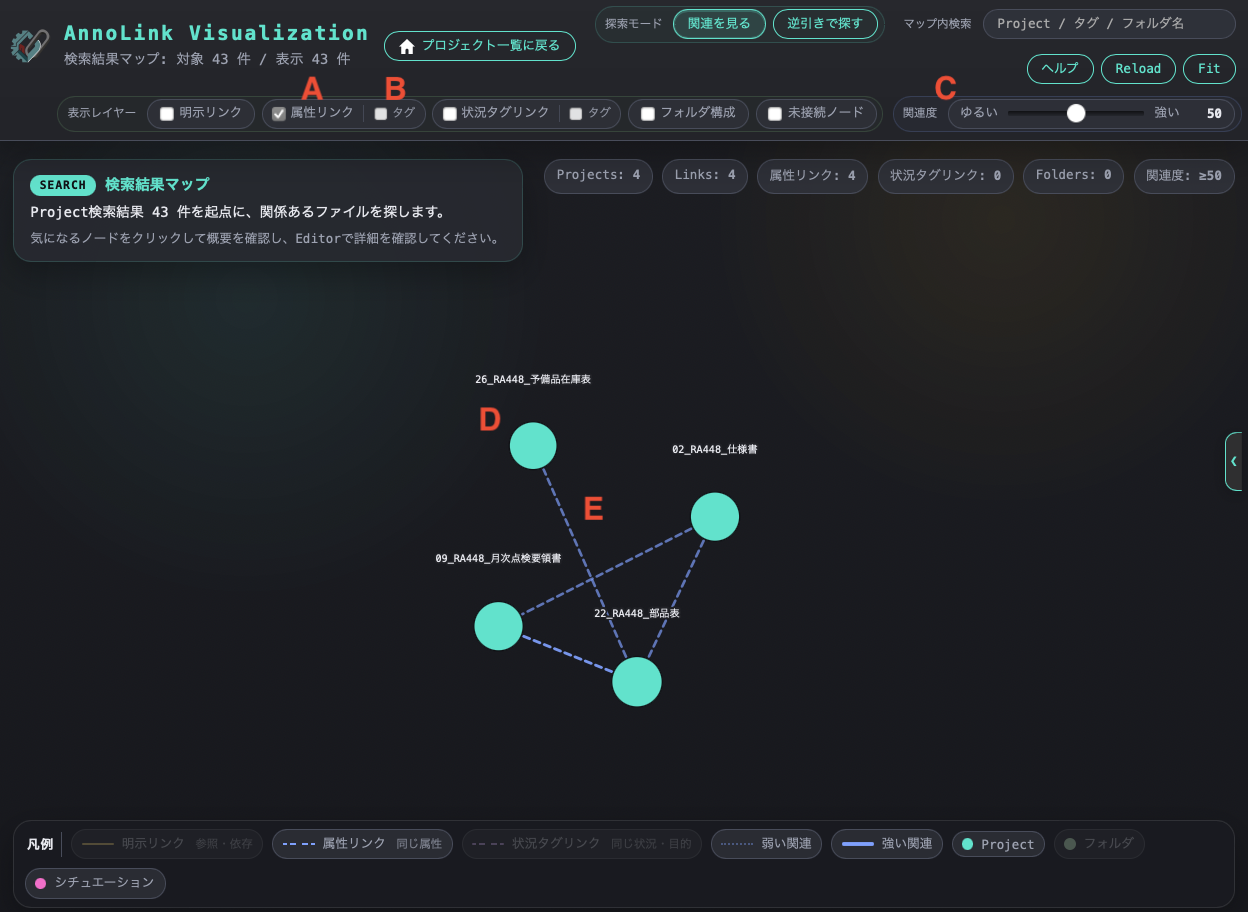The width and height of the screenshot is (1248, 912).
Task: Check the 未接続ノード checkbox
Action: click(x=775, y=114)
